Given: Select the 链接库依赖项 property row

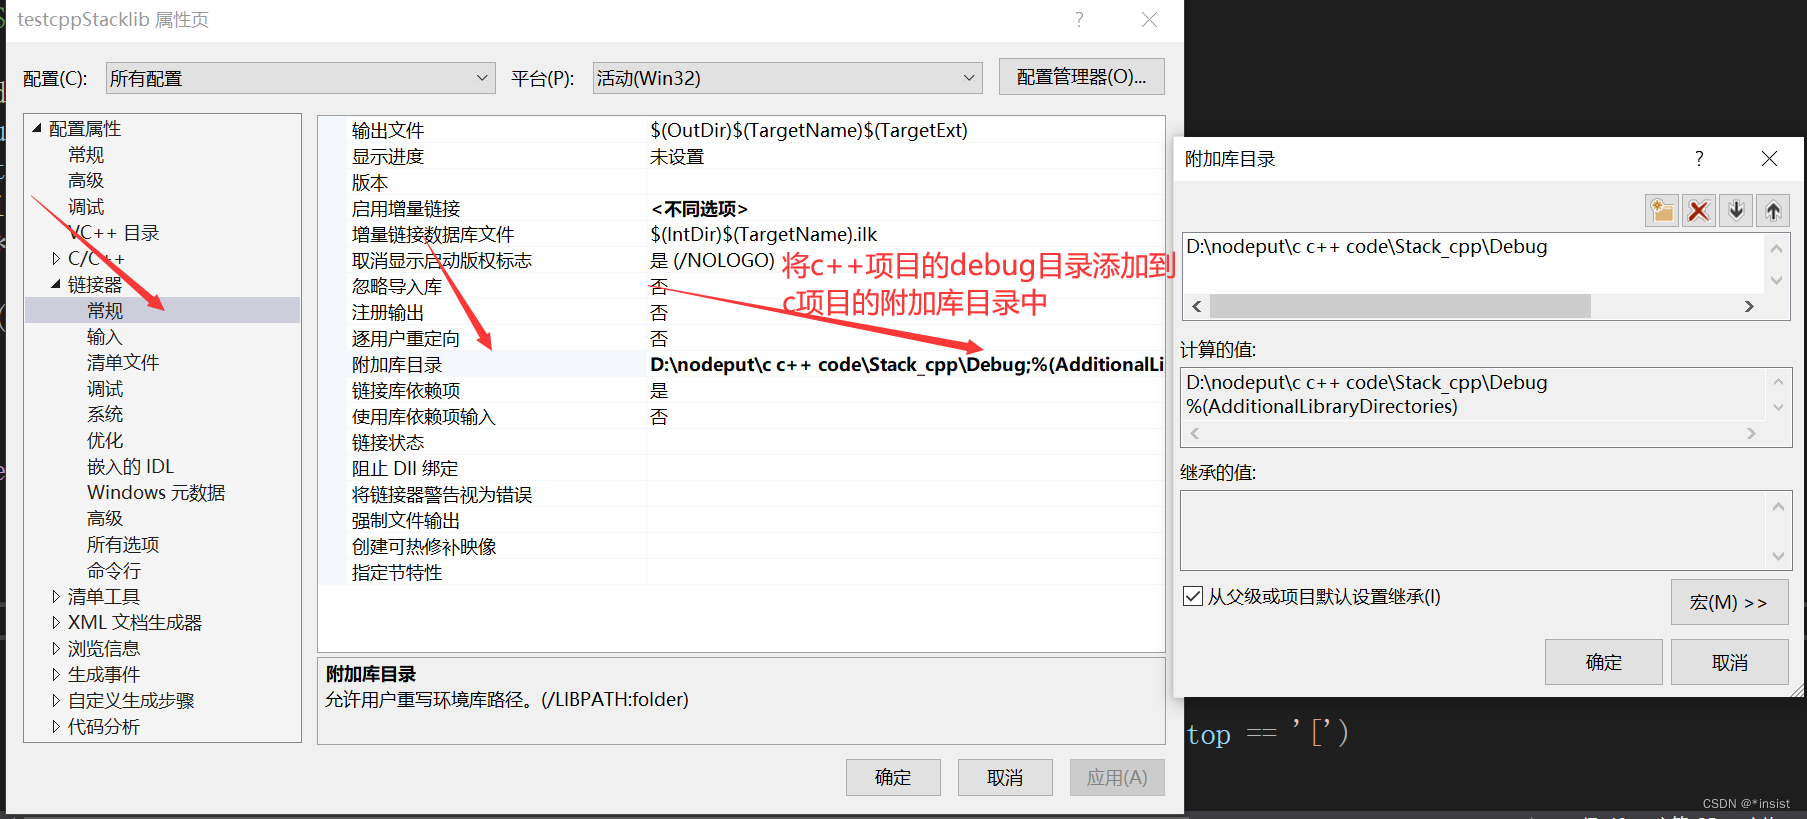Looking at the screenshot, I should [741, 390].
